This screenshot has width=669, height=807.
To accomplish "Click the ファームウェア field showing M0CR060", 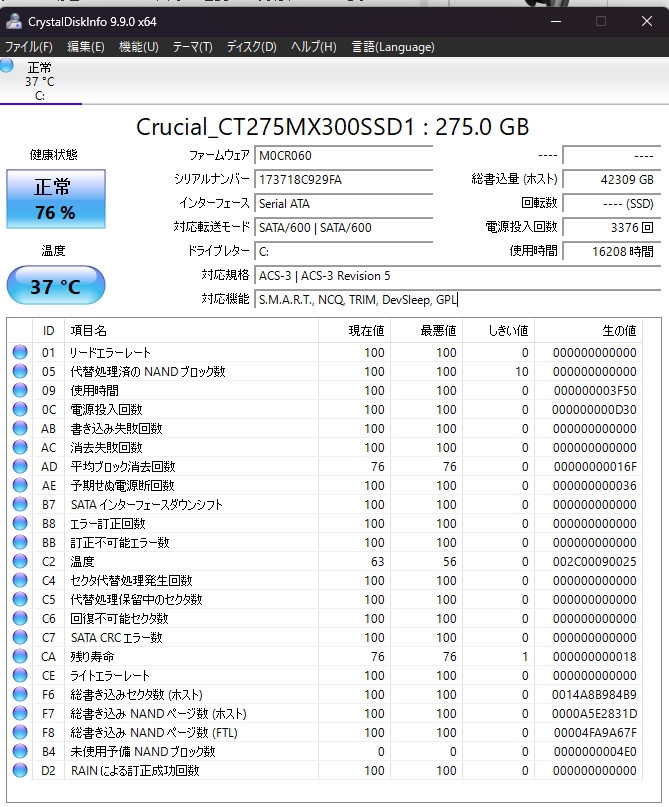I will coord(344,155).
